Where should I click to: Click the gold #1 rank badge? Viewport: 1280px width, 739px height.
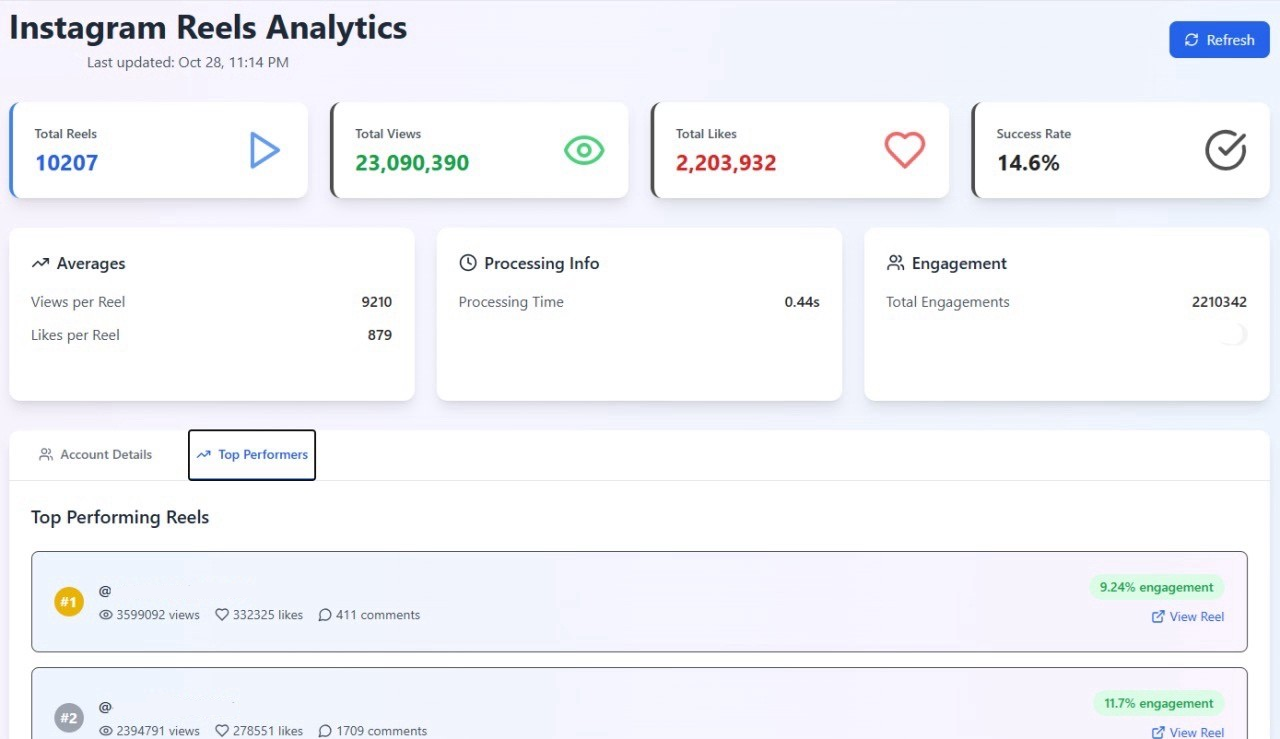68,602
